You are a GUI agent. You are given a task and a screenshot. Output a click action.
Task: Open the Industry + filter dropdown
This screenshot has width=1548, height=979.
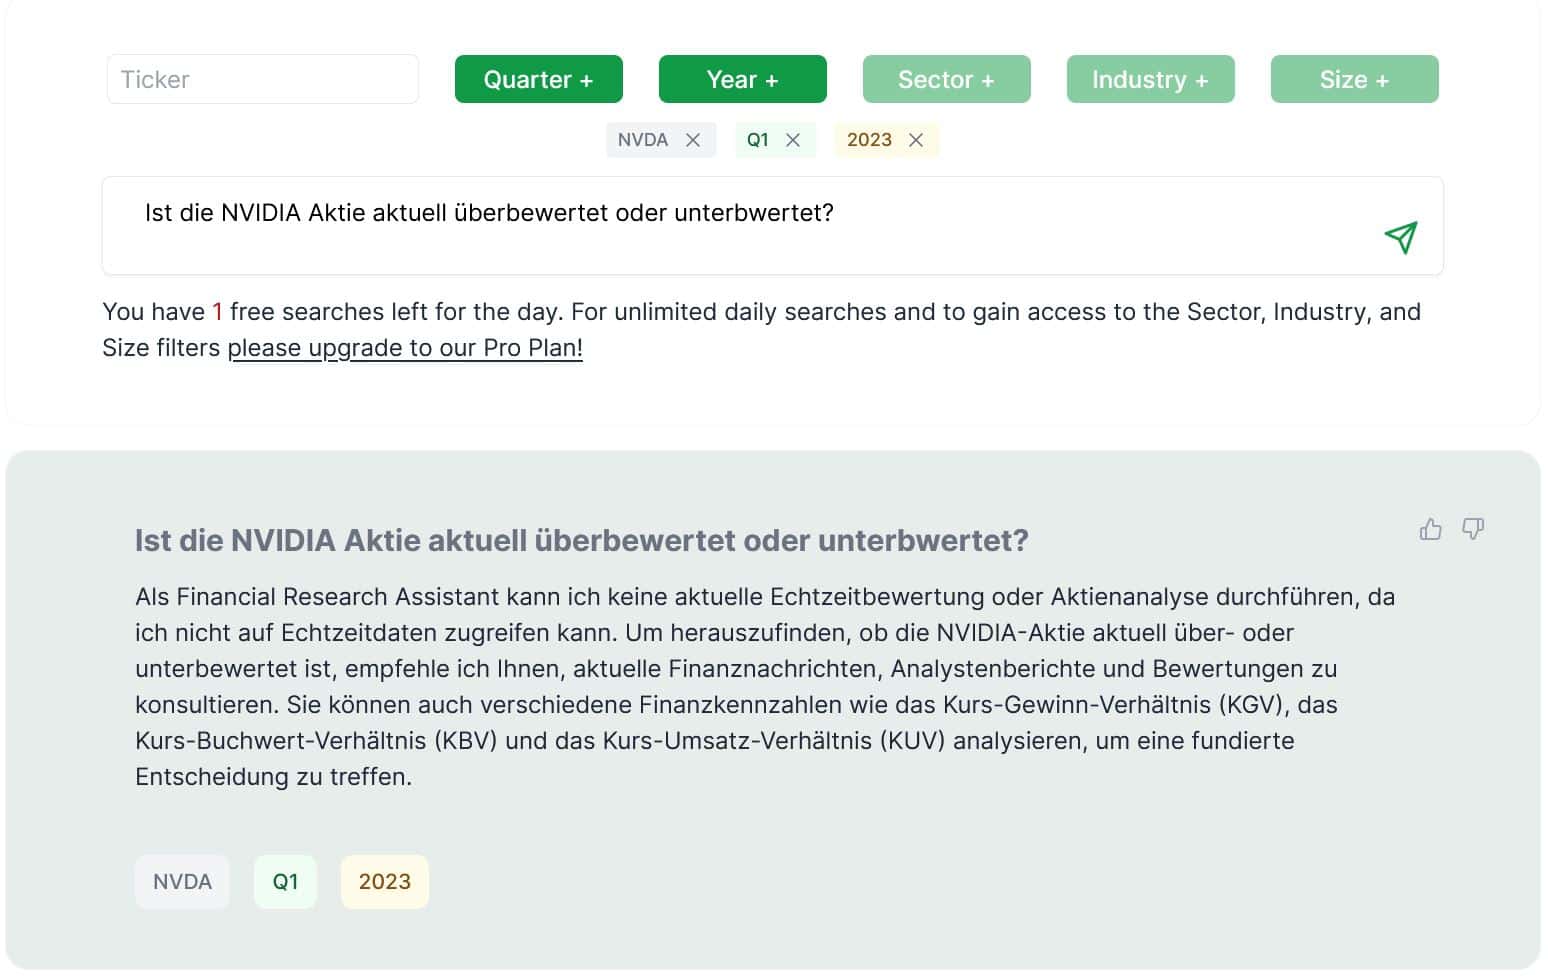click(1151, 79)
